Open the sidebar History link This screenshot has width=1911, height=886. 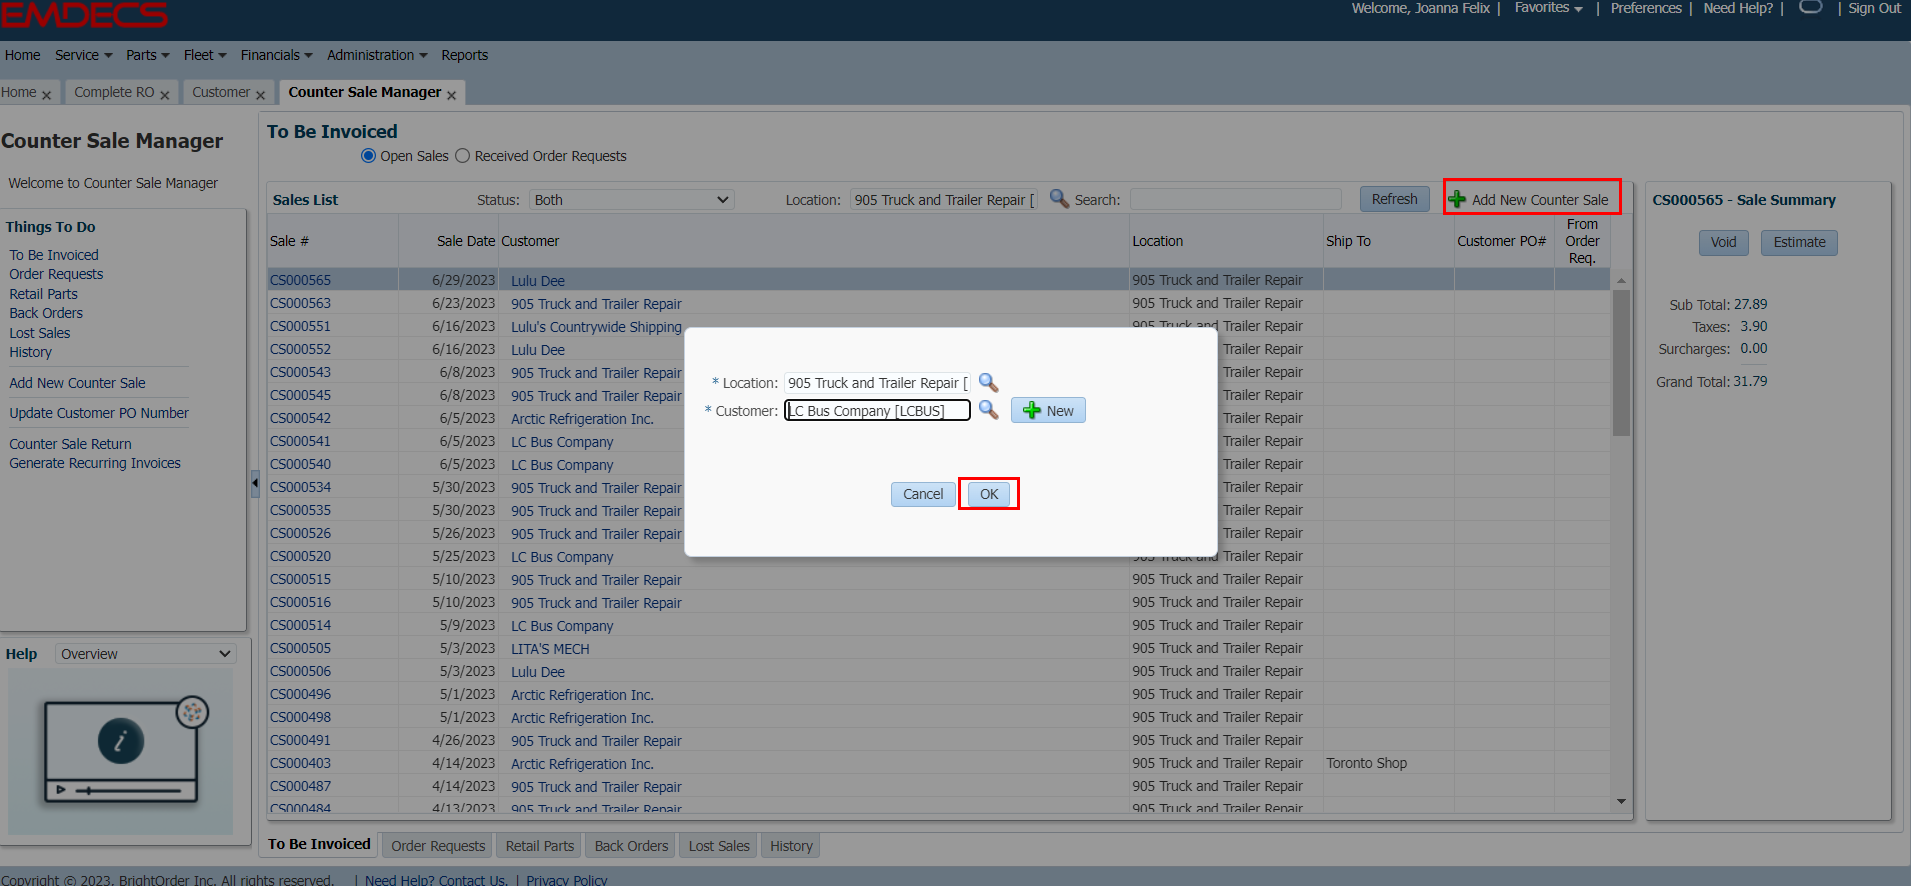(x=30, y=352)
